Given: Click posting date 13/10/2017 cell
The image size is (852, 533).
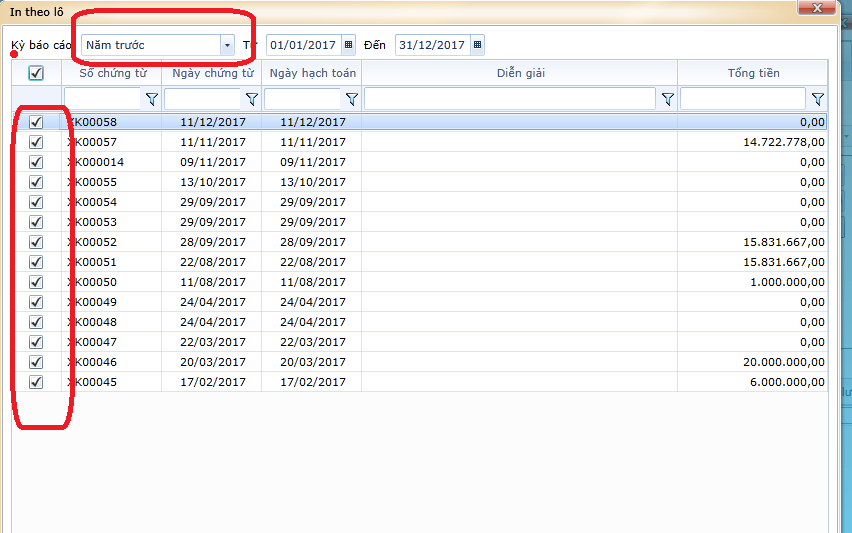Looking at the screenshot, I should pos(312,182).
